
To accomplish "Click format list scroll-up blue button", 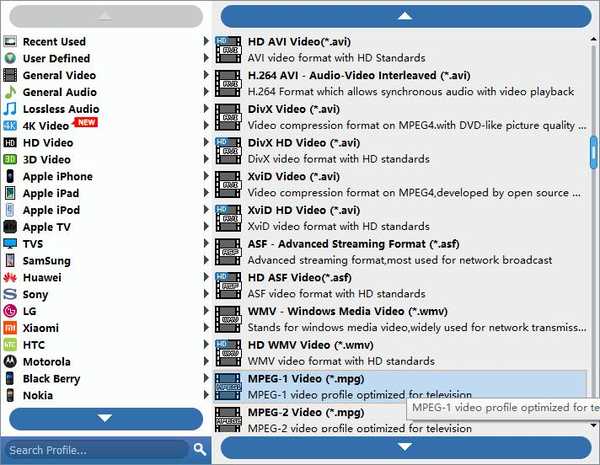I will pyautogui.click(x=406, y=16).
